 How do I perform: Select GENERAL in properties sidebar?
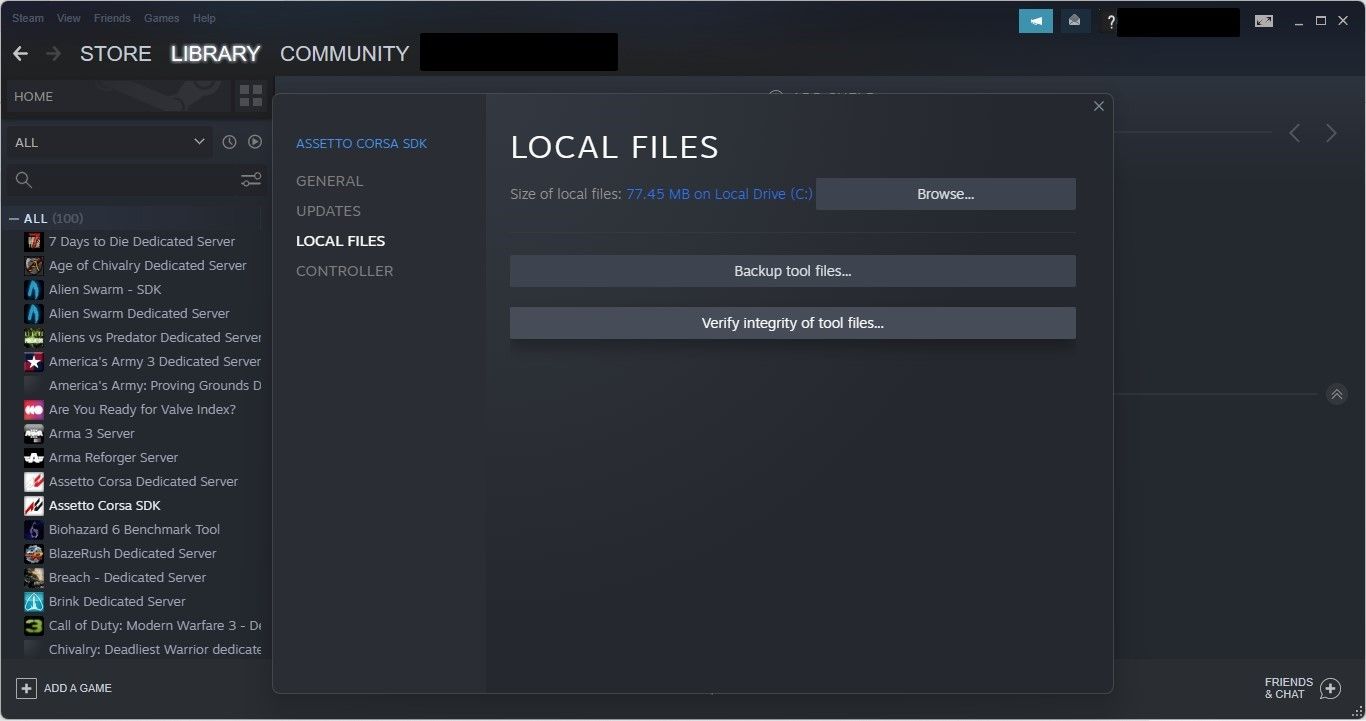pyautogui.click(x=330, y=181)
